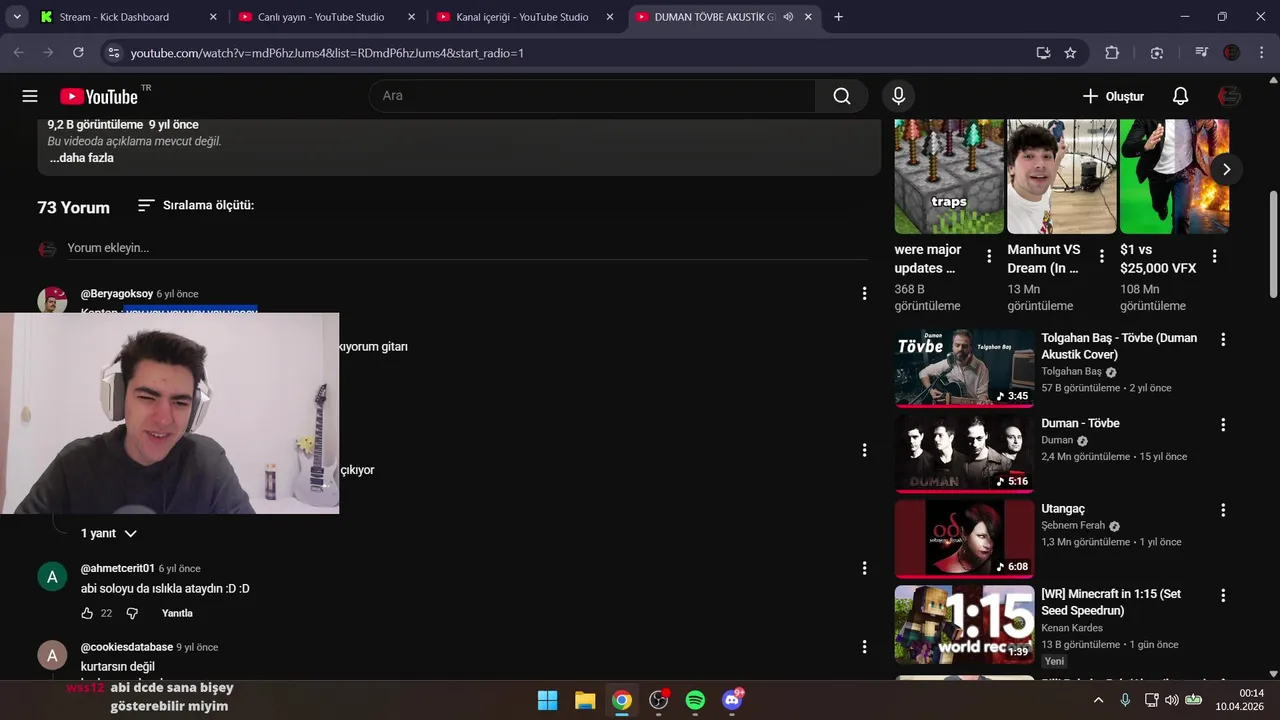Expand description with ...daha fazla

tap(81, 158)
